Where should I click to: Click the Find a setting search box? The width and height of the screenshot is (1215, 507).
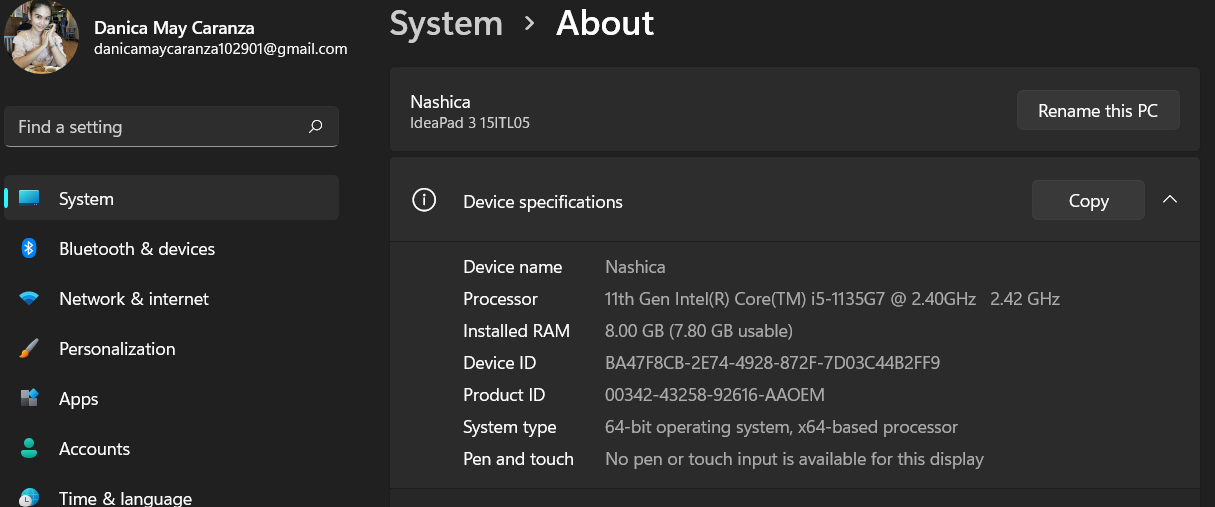[x=160, y=127]
